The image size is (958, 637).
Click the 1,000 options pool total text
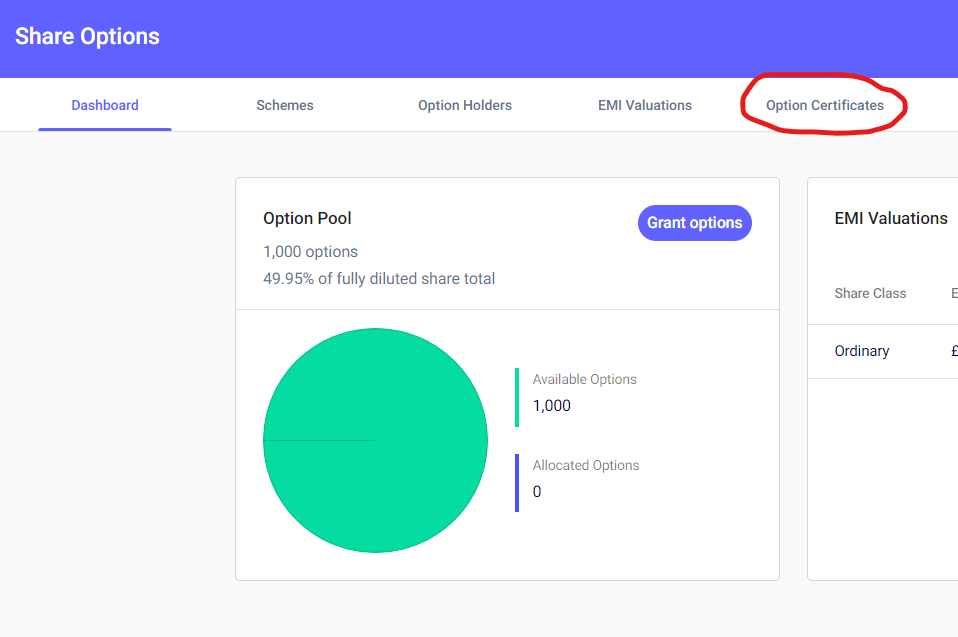point(310,252)
